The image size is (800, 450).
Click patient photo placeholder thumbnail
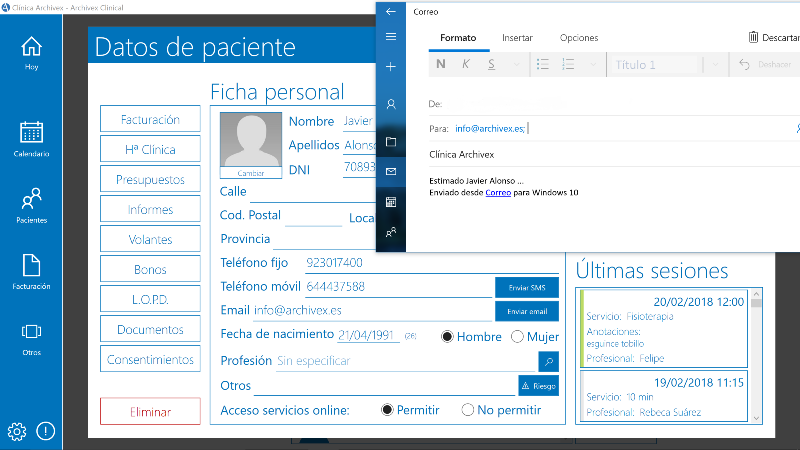pyautogui.click(x=251, y=139)
